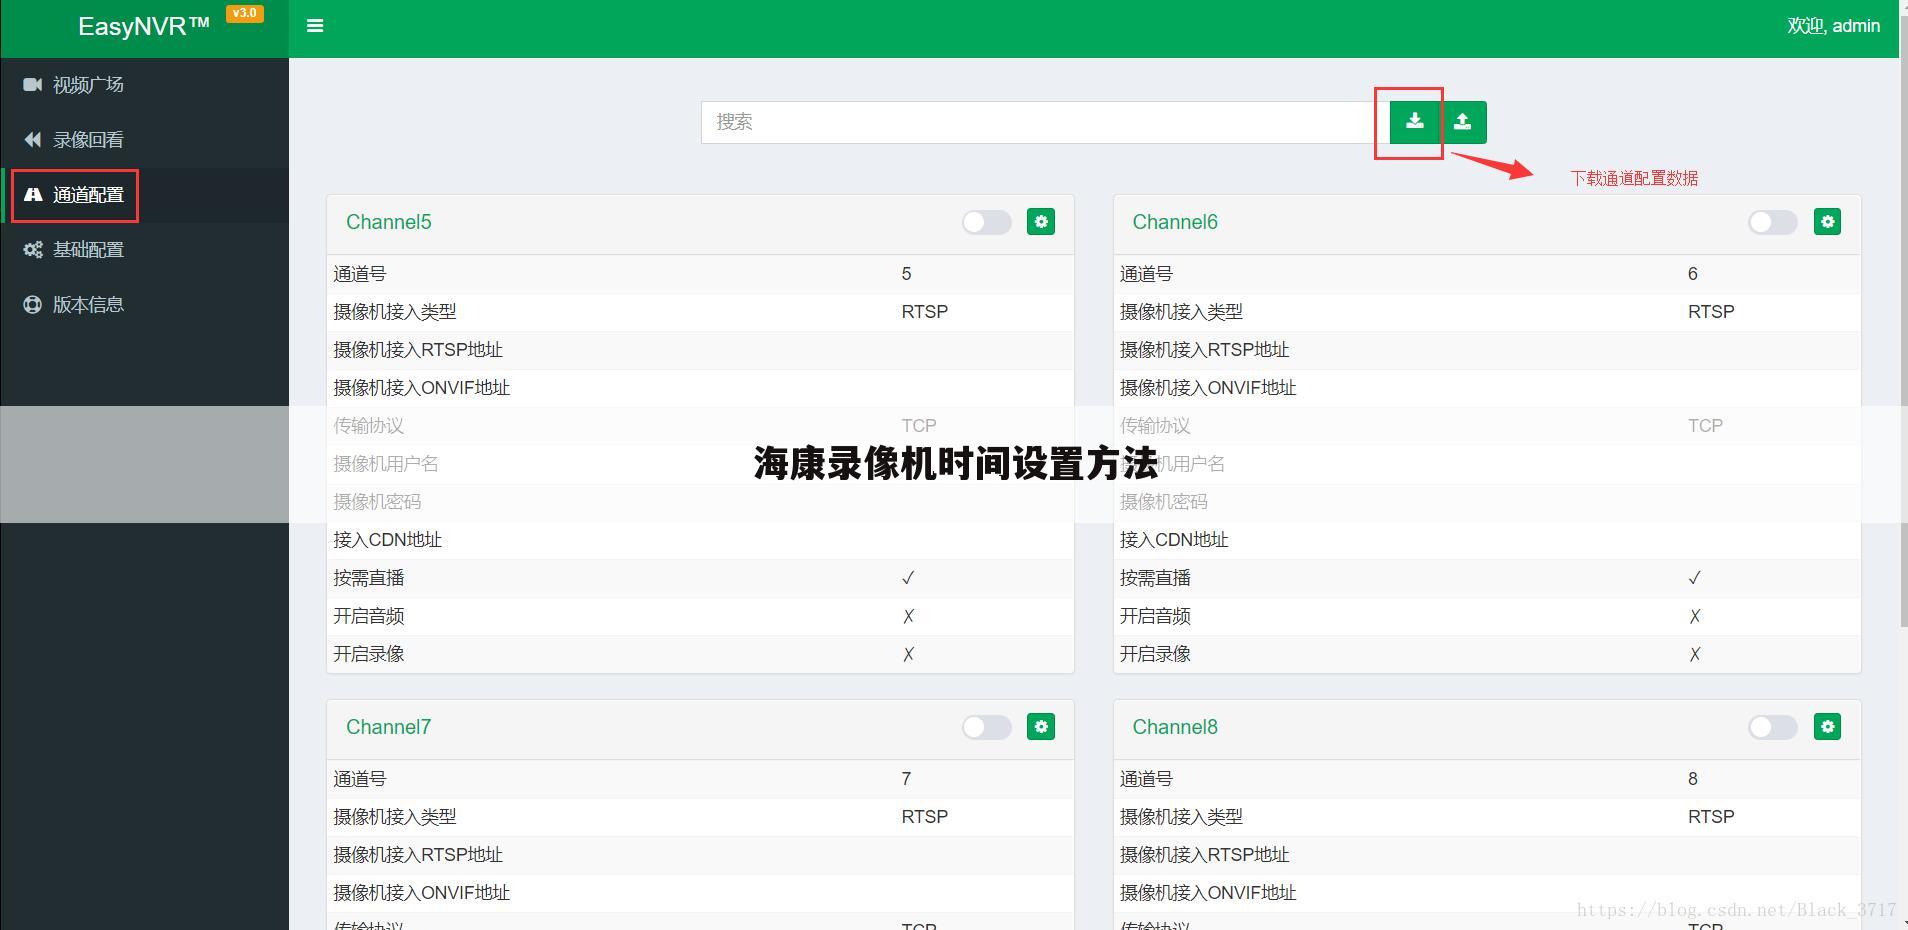The width and height of the screenshot is (1908, 930).
Task: Download channel configuration data button
Action: click(x=1414, y=122)
